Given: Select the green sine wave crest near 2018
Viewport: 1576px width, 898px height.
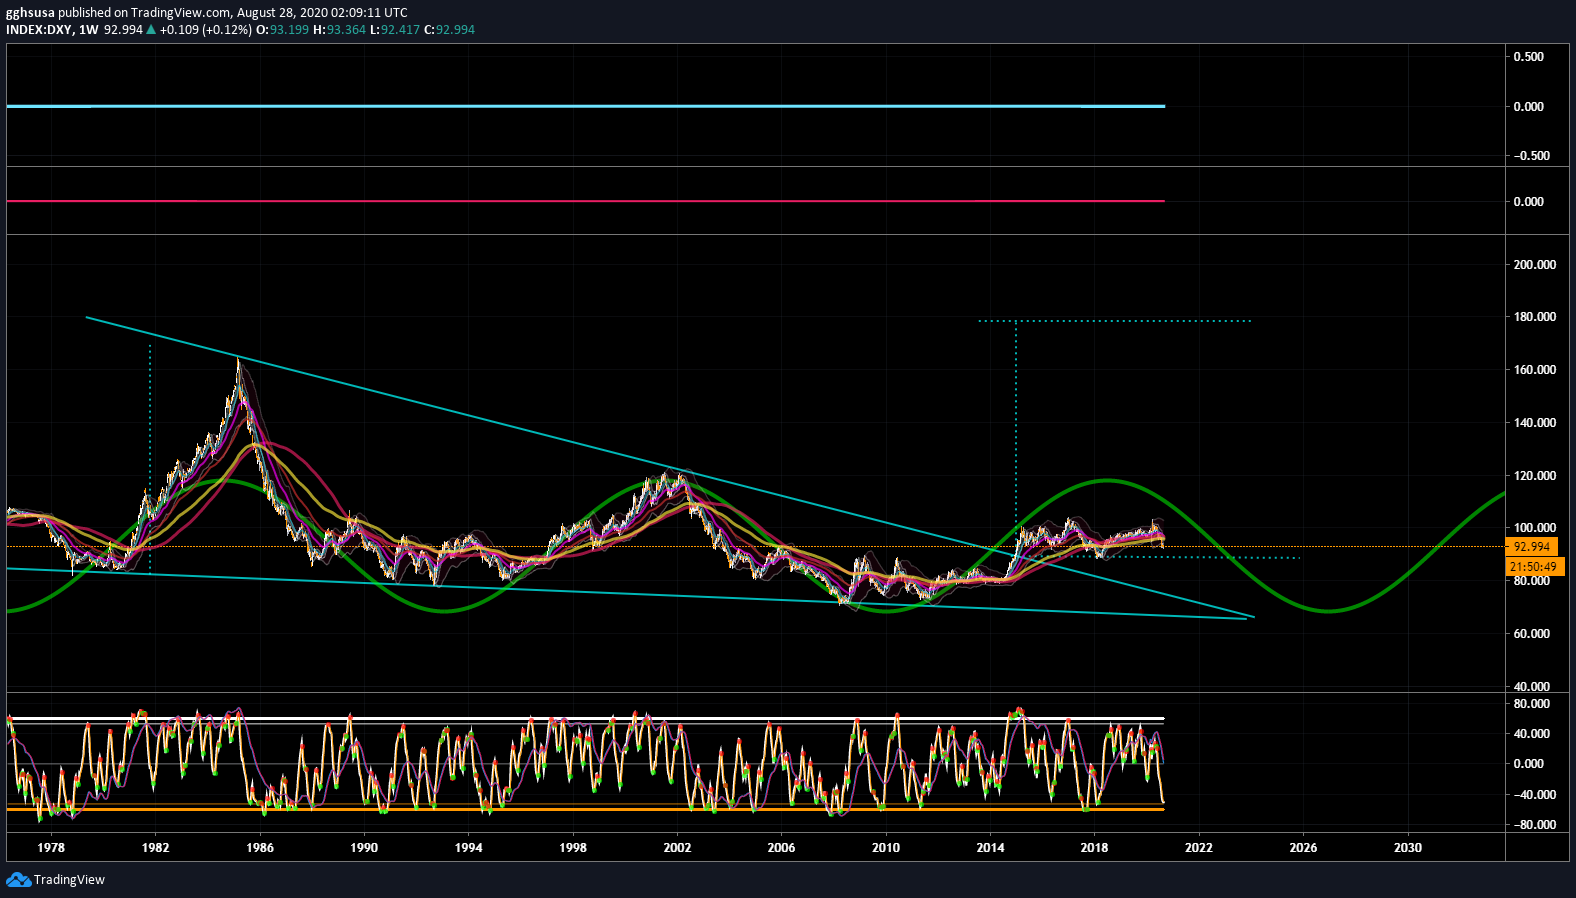Looking at the screenshot, I should pos(1106,481).
